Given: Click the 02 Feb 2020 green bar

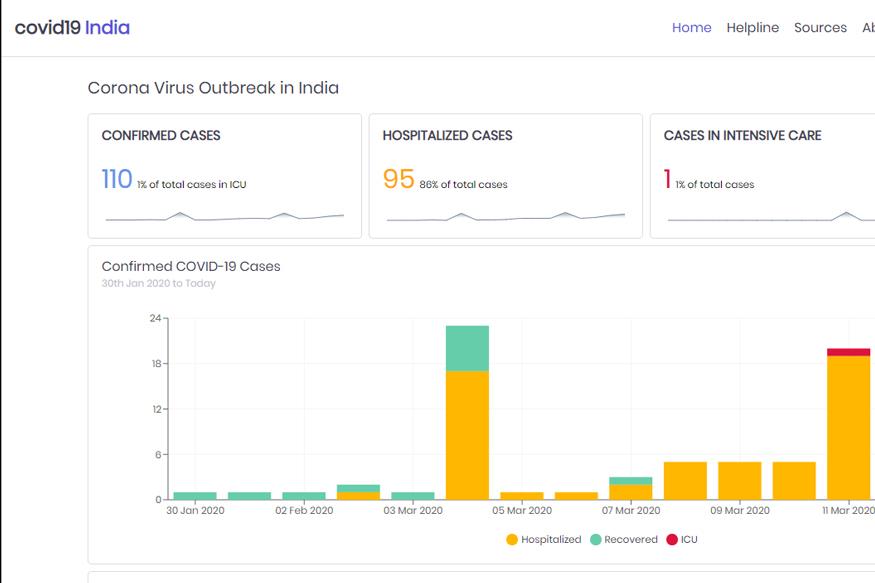Looking at the screenshot, I should pyautogui.click(x=304, y=496).
